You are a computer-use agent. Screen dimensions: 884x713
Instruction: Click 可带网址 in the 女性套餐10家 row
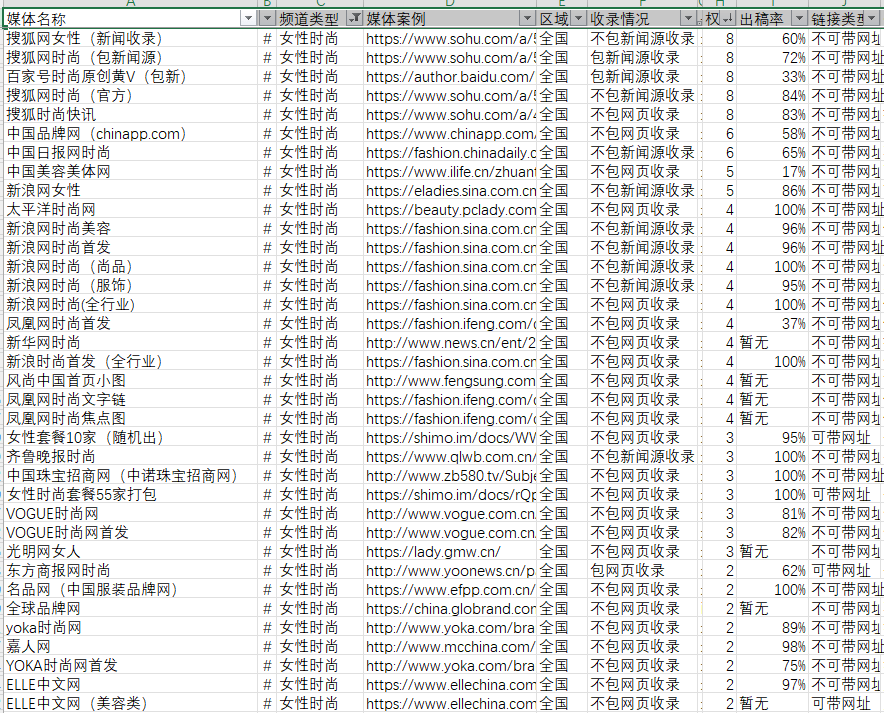(840, 437)
